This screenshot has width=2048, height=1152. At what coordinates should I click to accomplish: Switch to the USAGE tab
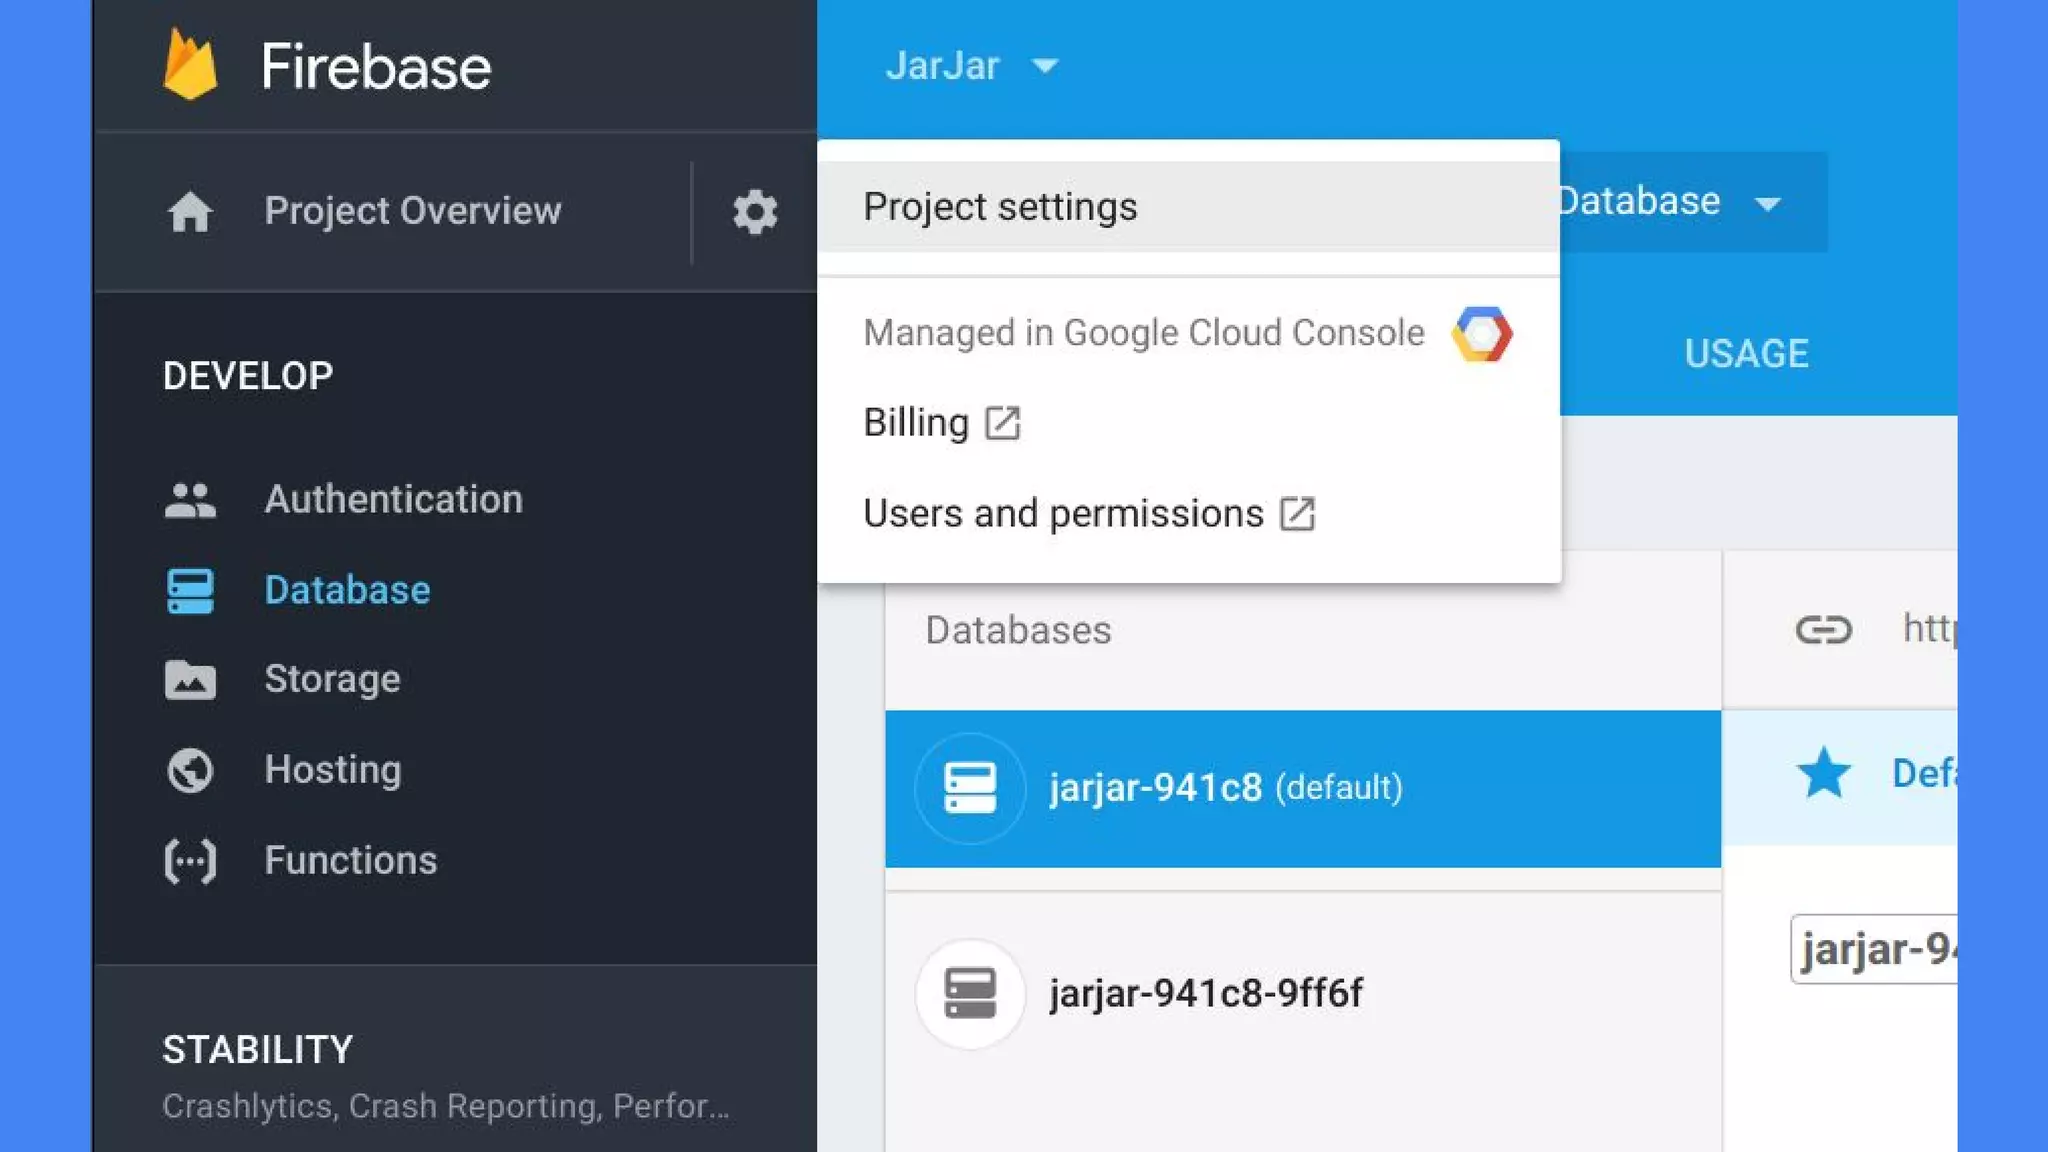(x=1746, y=354)
